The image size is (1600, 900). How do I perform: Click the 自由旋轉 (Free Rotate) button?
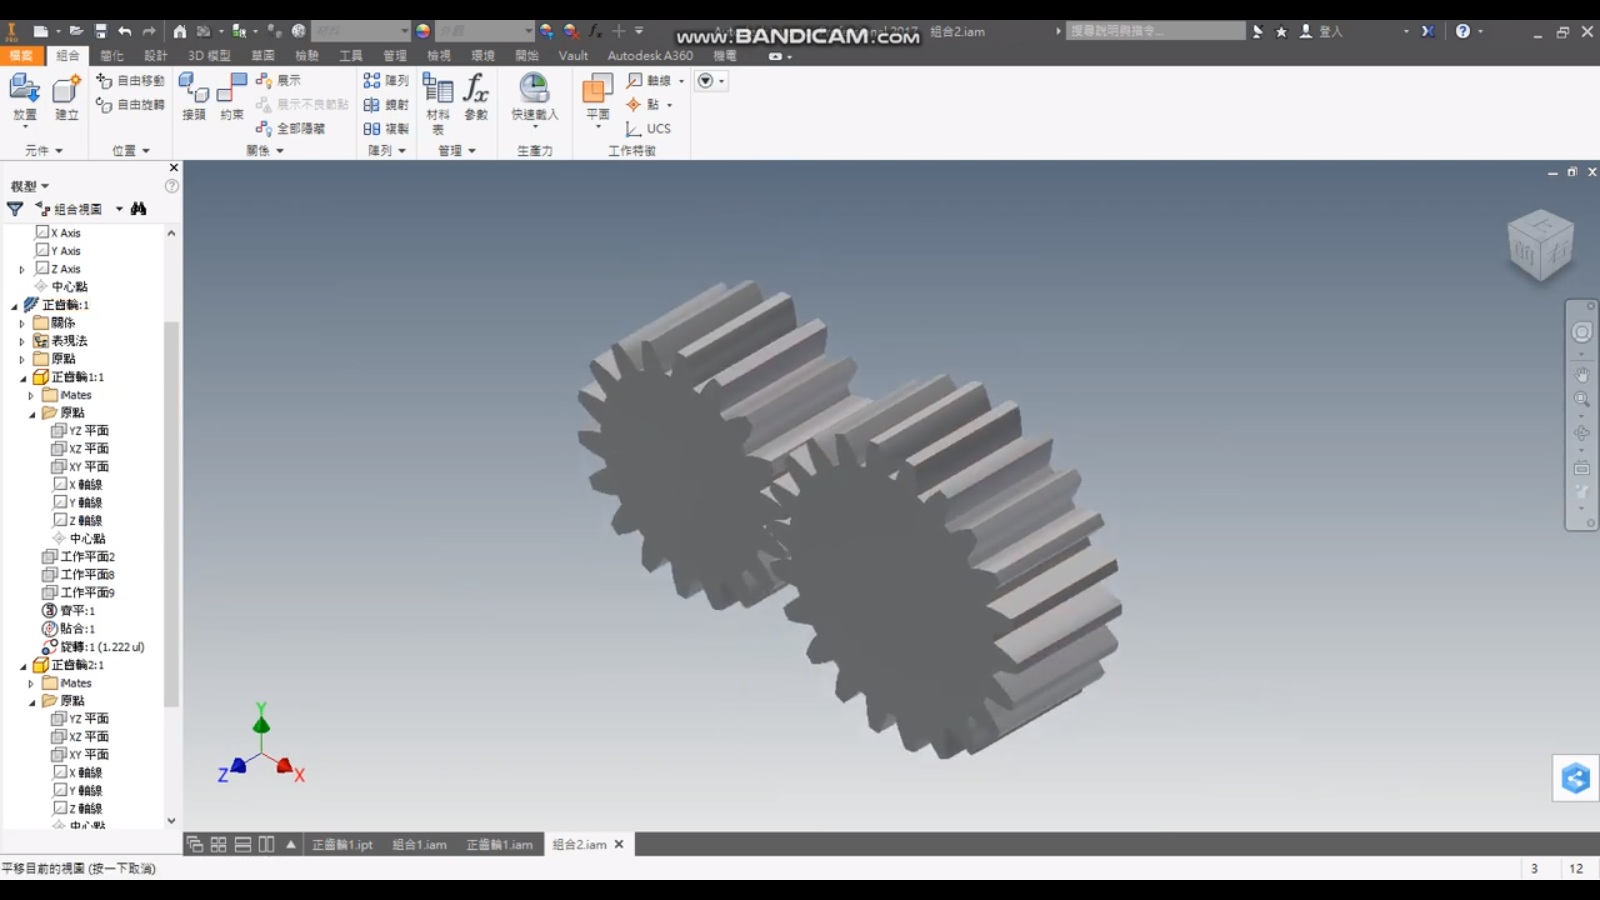(x=131, y=105)
